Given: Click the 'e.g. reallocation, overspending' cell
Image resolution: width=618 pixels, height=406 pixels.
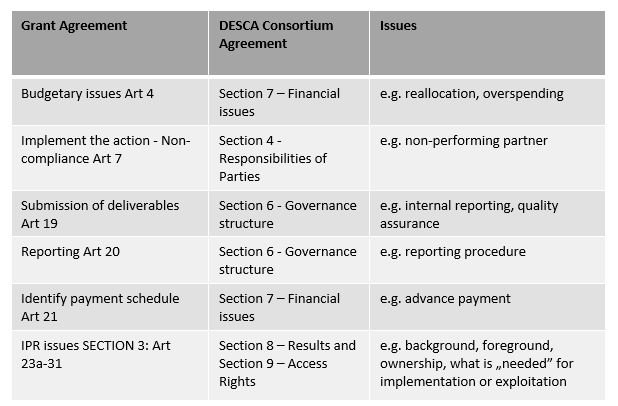Looking at the screenshot, I should pyautogui.click(x=472, y=94).
